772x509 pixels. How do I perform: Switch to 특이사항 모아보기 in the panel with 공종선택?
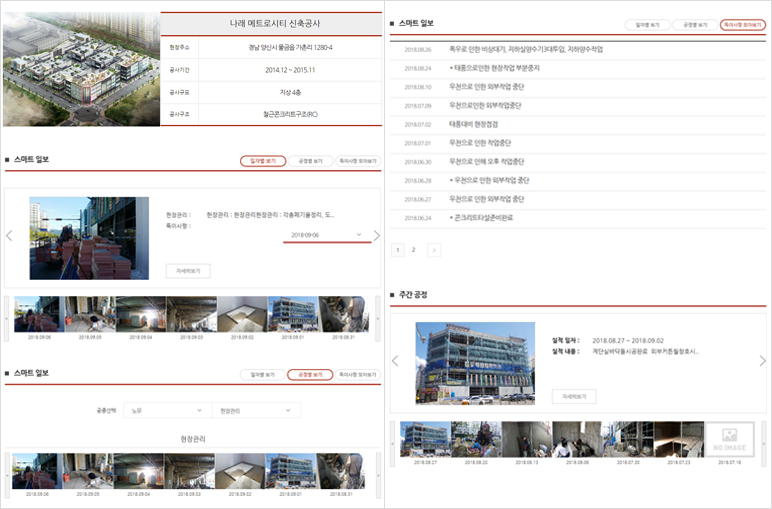(x=358, y=375)
